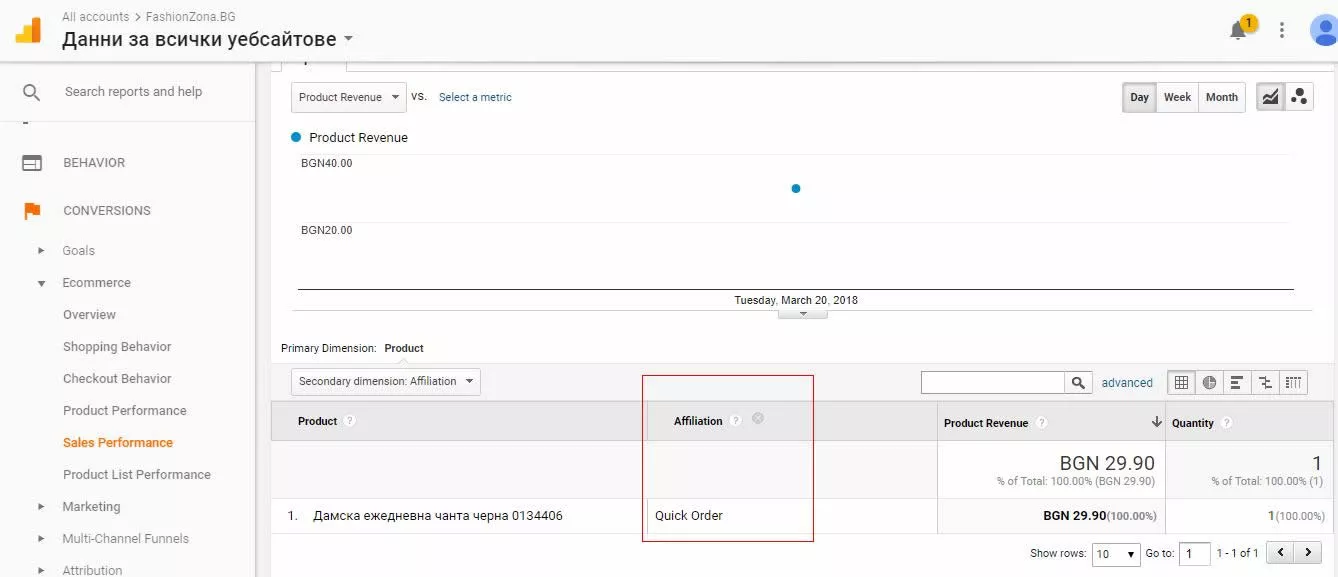Open the Show rows dropdown

(1117, 554)
